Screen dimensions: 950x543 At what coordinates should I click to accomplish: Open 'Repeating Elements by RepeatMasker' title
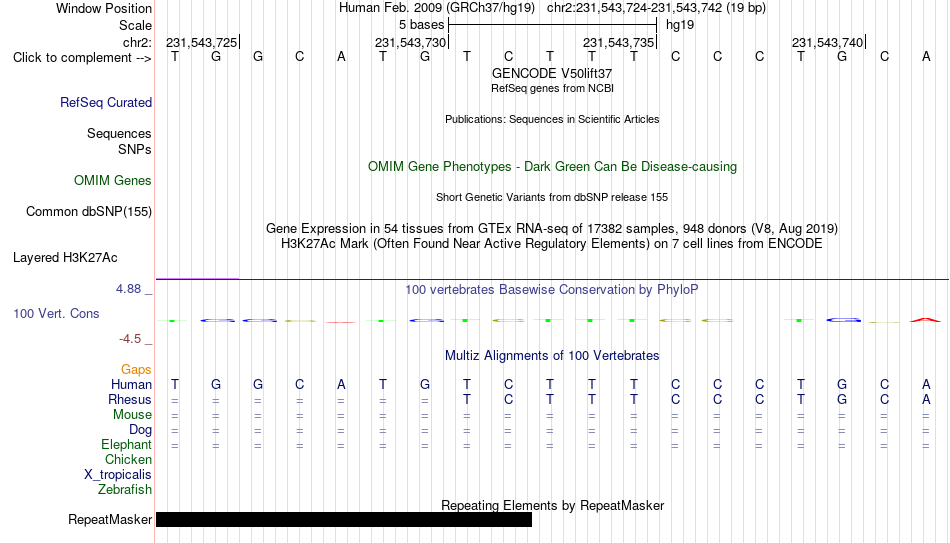[552, 505]
